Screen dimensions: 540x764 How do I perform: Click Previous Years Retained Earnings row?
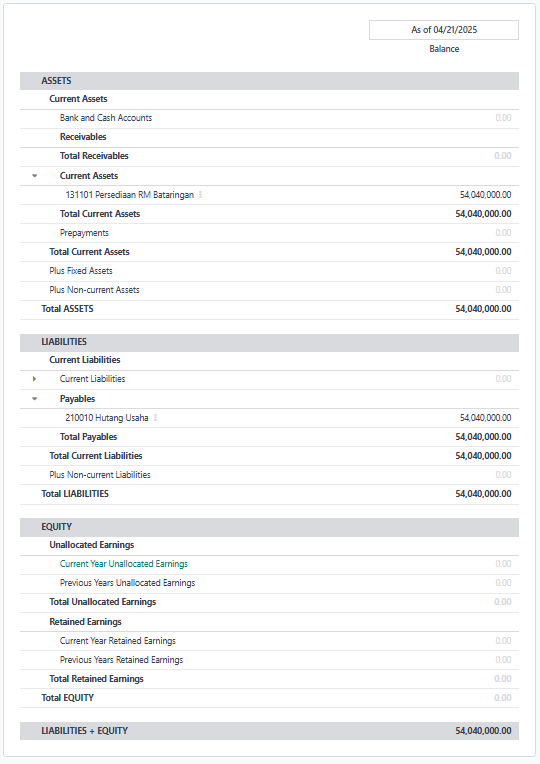tap(269, 660)
